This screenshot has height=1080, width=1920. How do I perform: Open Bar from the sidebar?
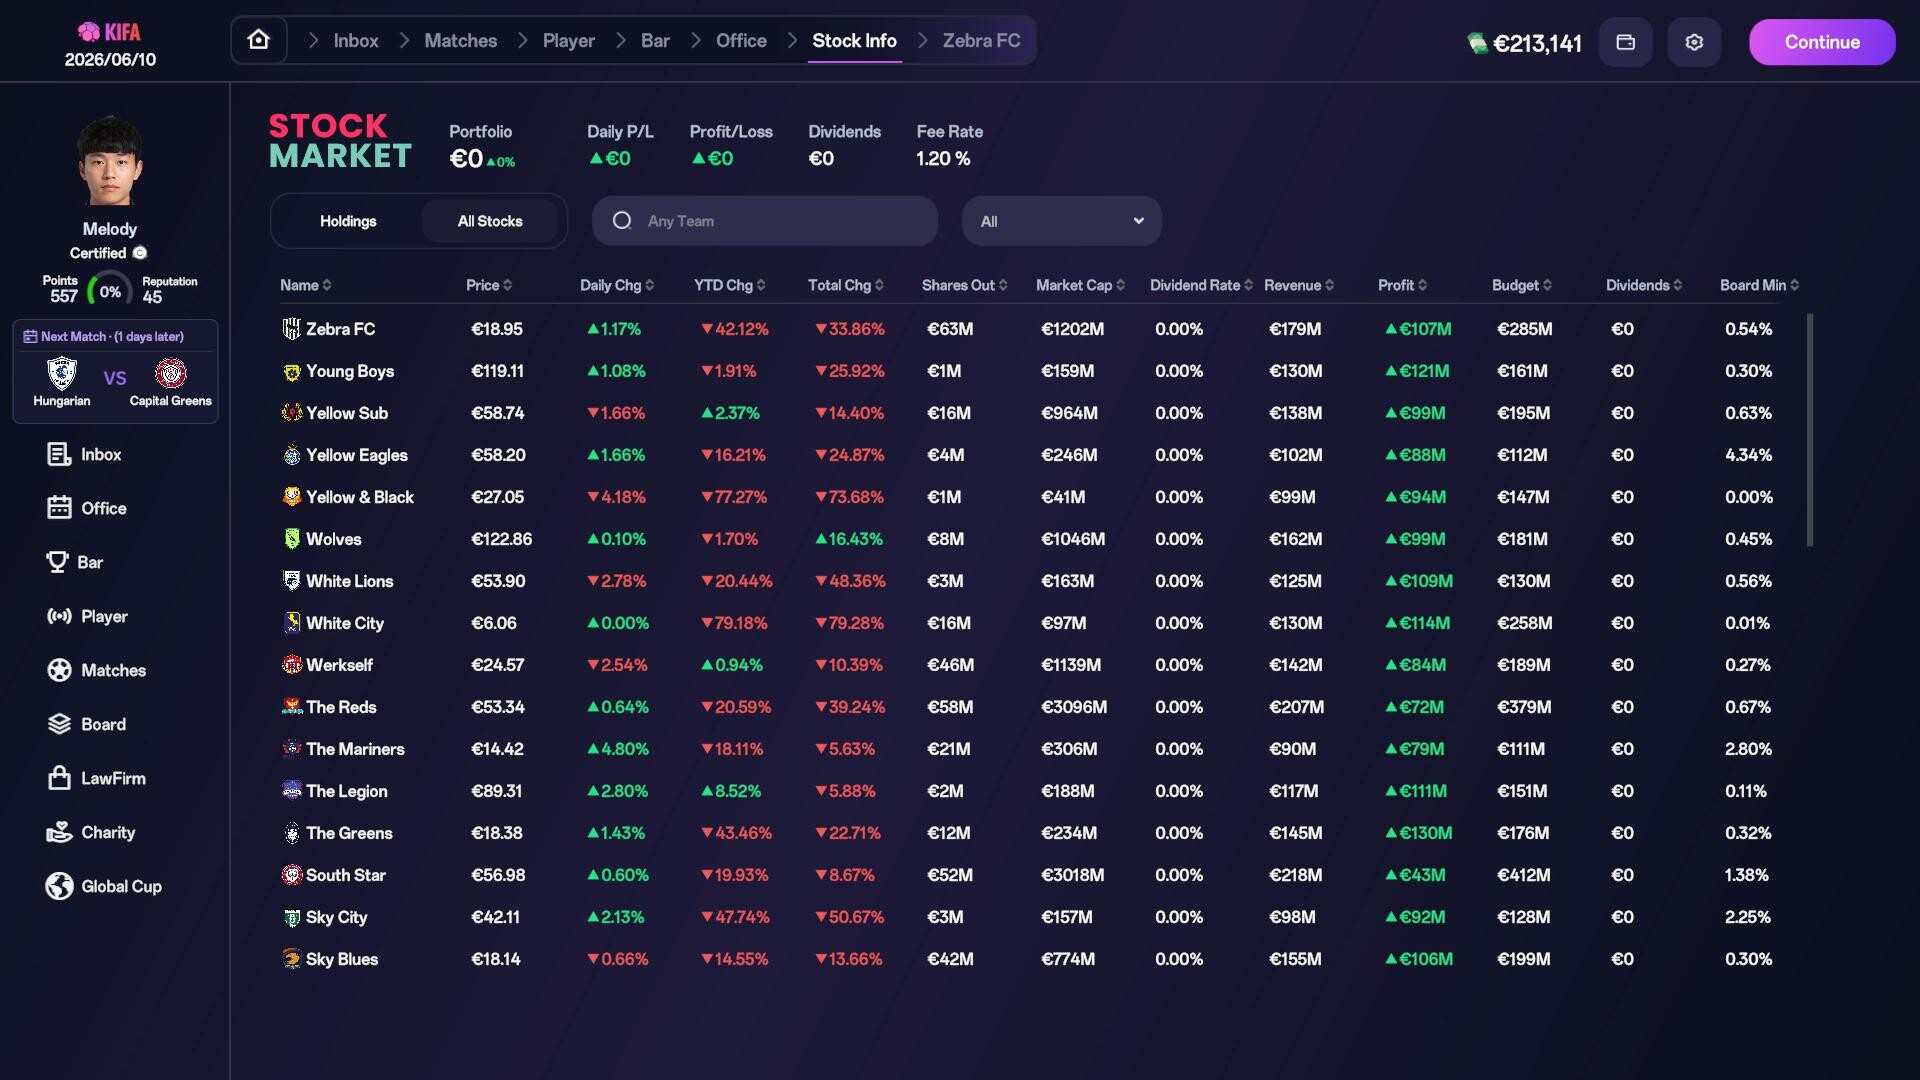[x=75, y=562]
